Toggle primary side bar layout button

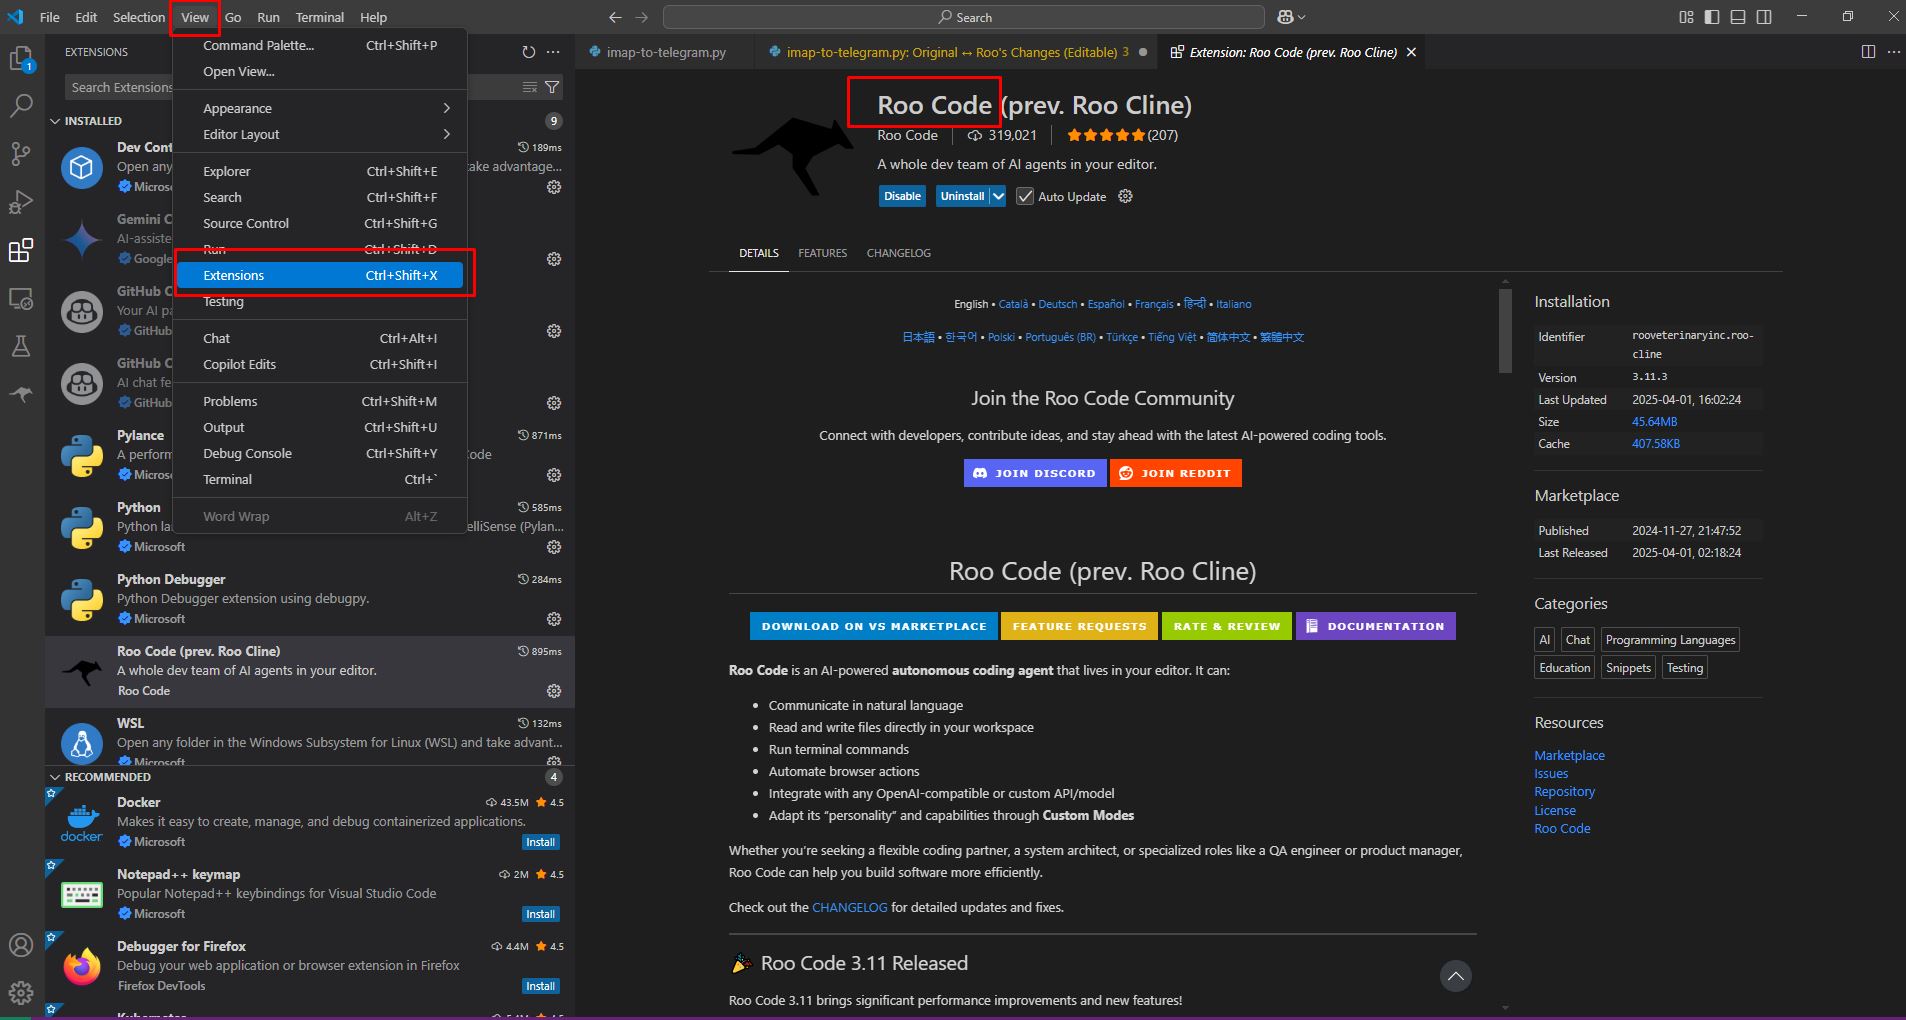click(1712, 17)
